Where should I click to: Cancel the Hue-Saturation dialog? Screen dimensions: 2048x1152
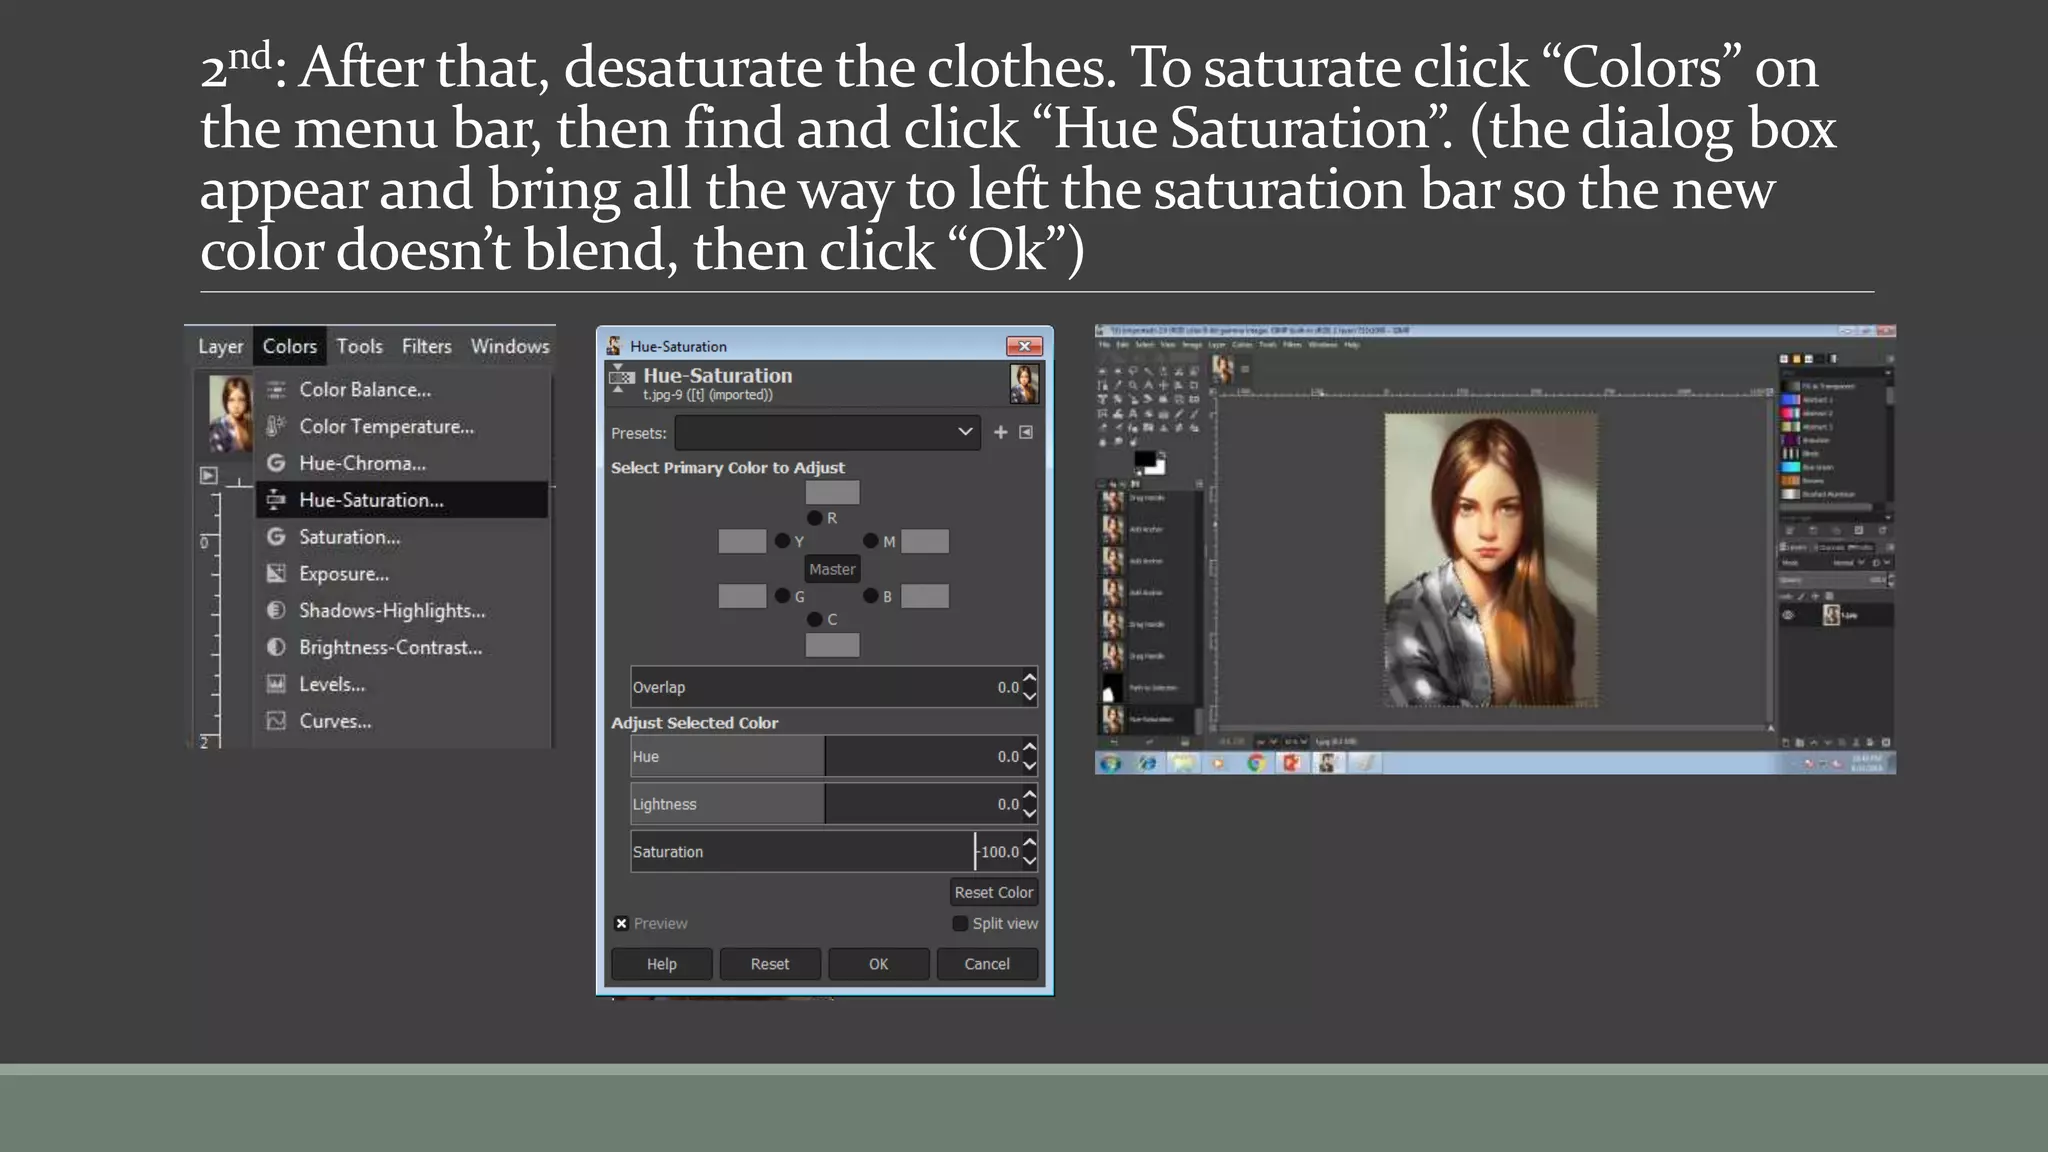pyautogui.click(x=987, y=964)
